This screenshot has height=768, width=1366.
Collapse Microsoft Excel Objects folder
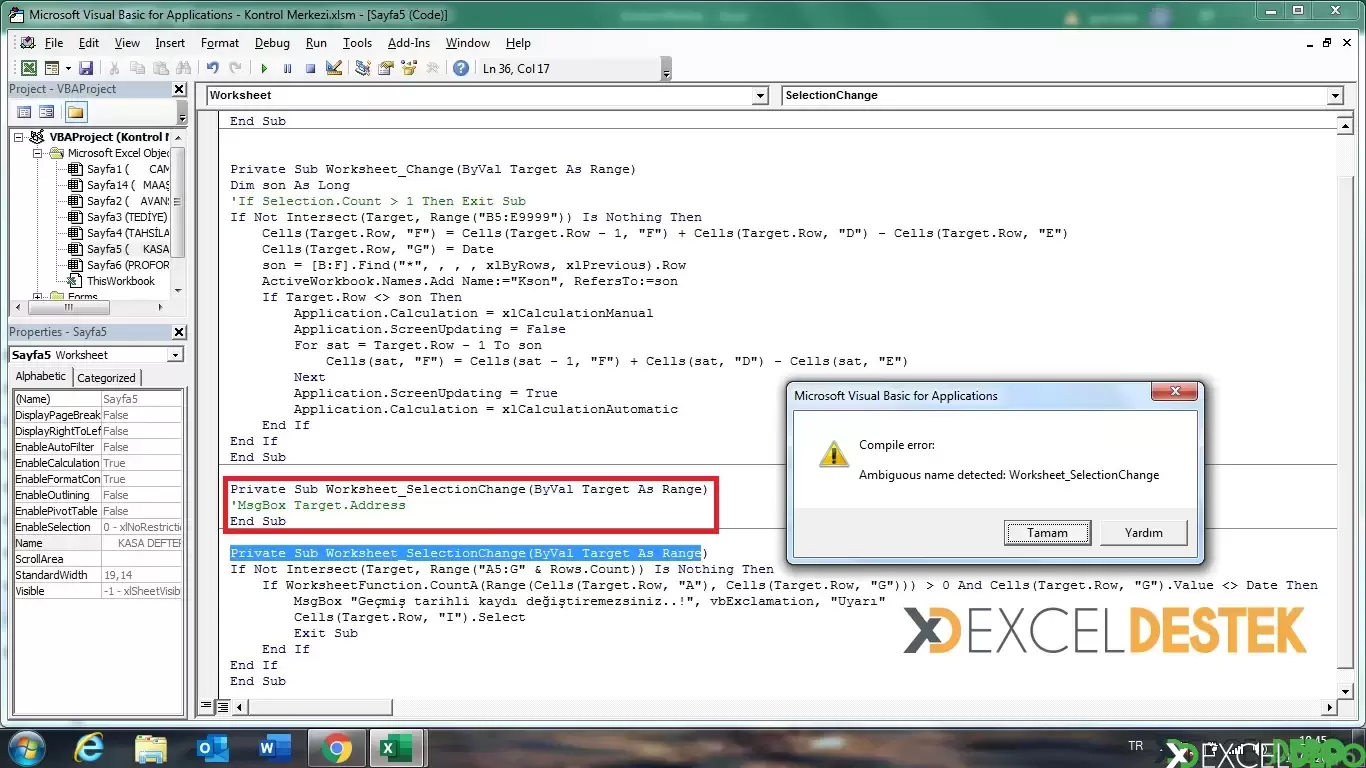(38, 153)
